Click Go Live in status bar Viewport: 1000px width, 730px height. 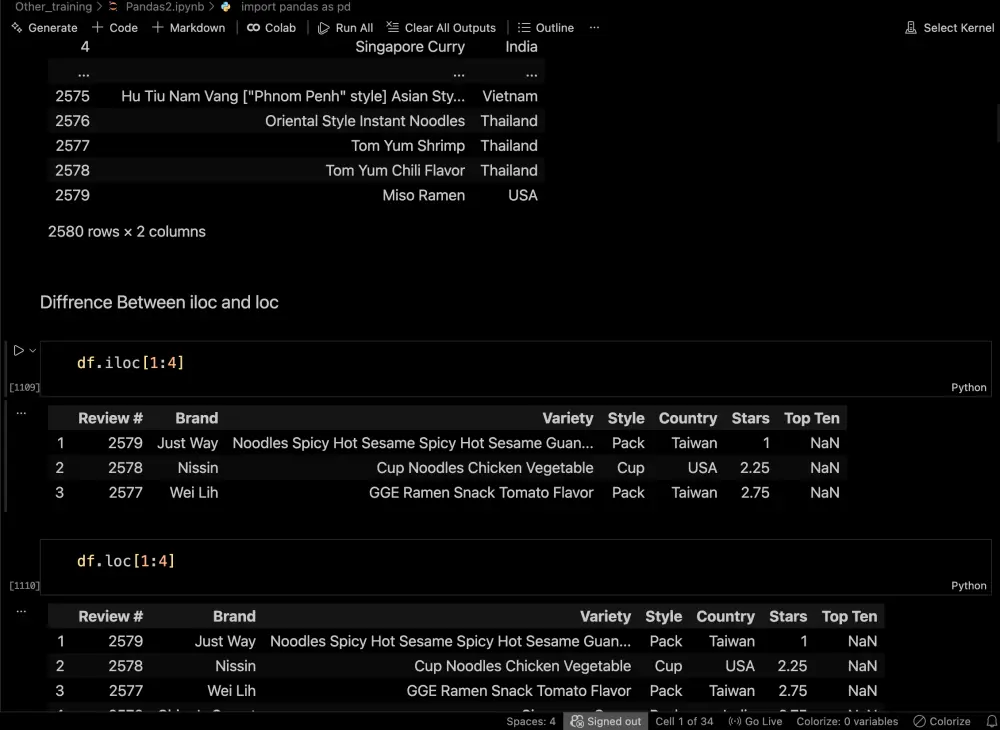(755, 721)
